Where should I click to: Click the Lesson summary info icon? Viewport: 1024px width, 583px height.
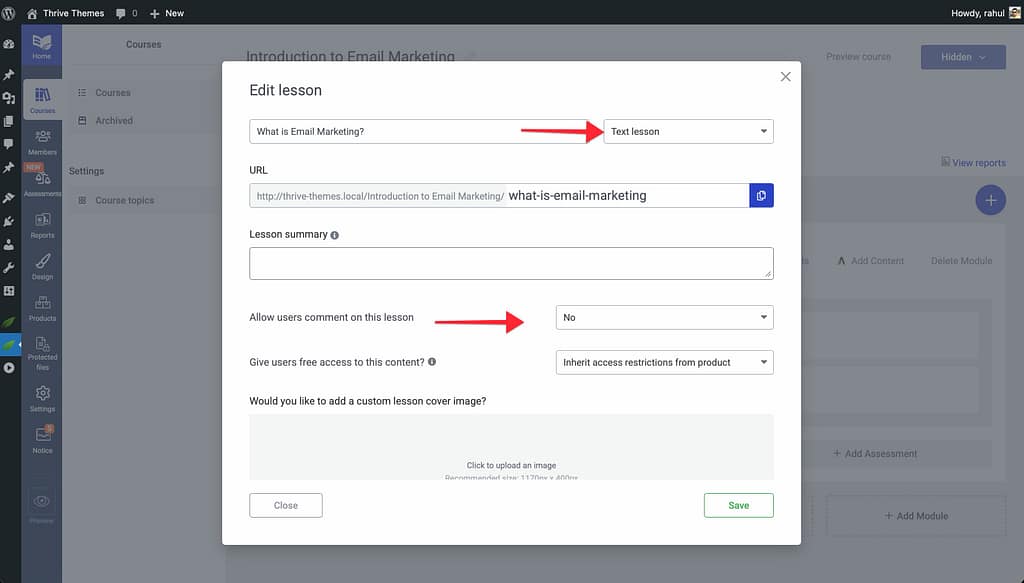(x=334, y=235)
